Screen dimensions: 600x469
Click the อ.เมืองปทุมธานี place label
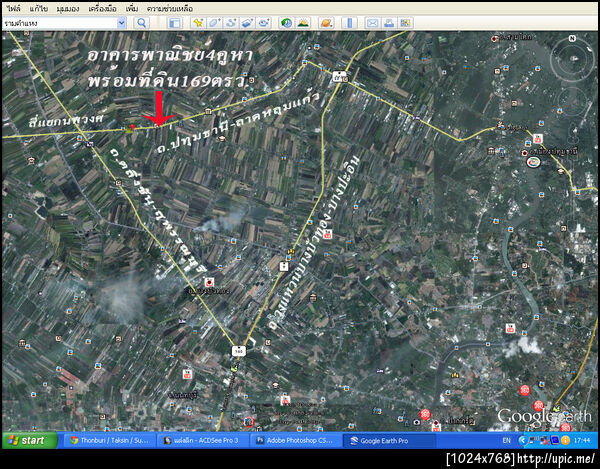[x=552, y=152]
